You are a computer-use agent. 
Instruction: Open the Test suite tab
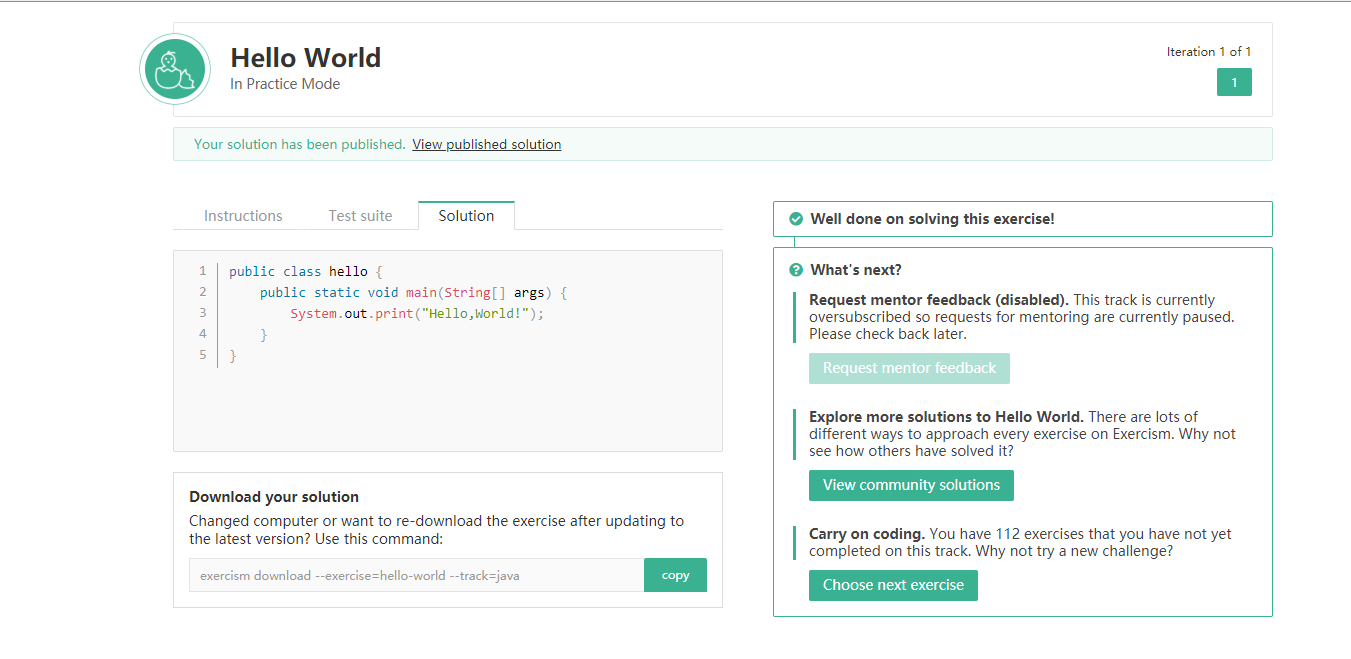pyautogui.click(x=360, y=216)
